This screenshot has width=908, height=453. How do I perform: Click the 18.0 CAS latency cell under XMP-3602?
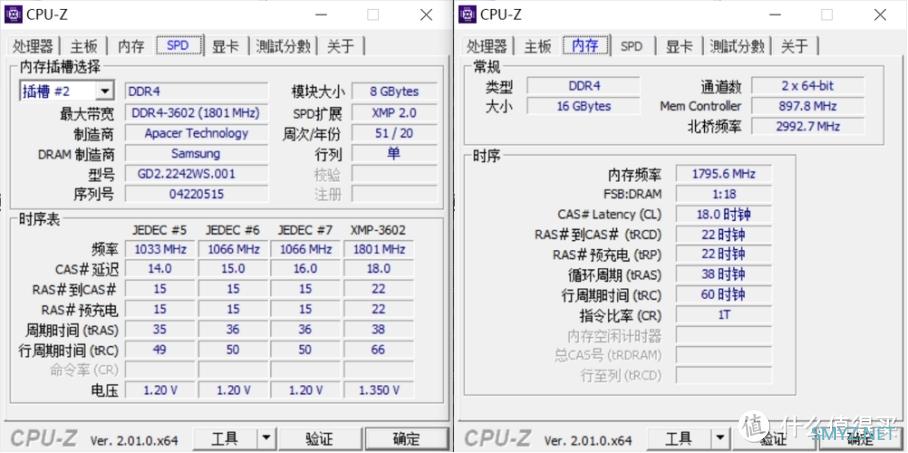pyautogui.click(x=379, y=269)
